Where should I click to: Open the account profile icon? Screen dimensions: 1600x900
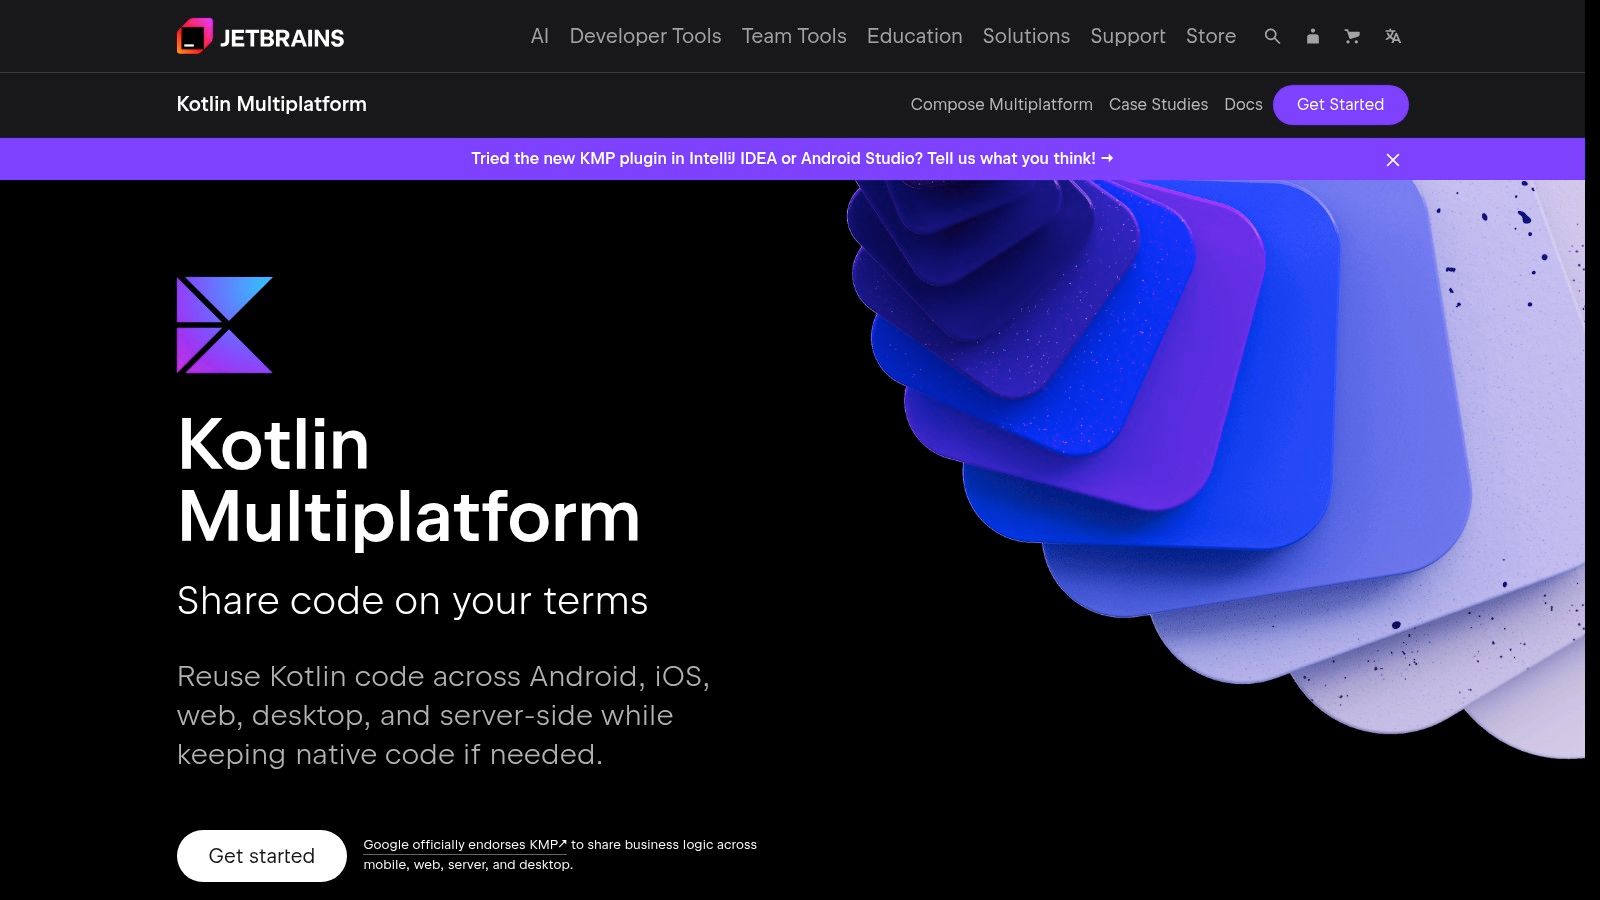(x=1312, y=36)
